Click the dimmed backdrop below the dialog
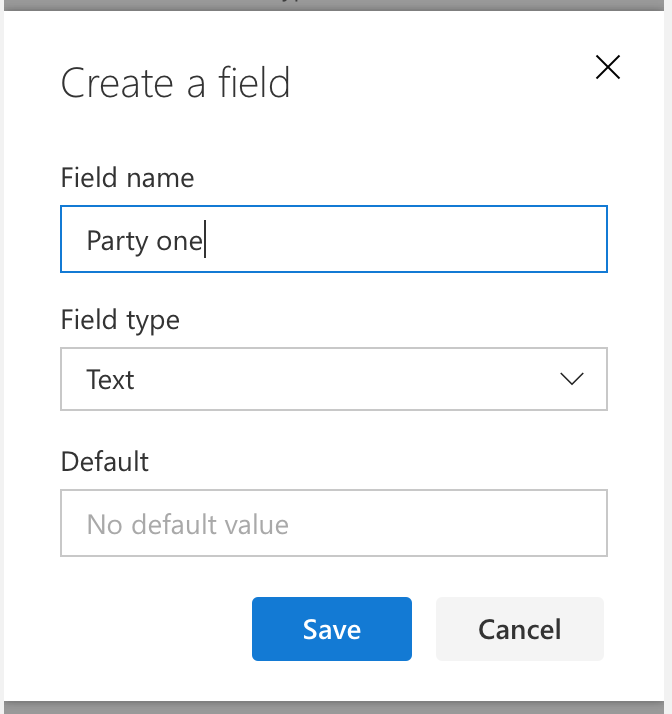This screenshot has height=714, width=672. point(336,706)
